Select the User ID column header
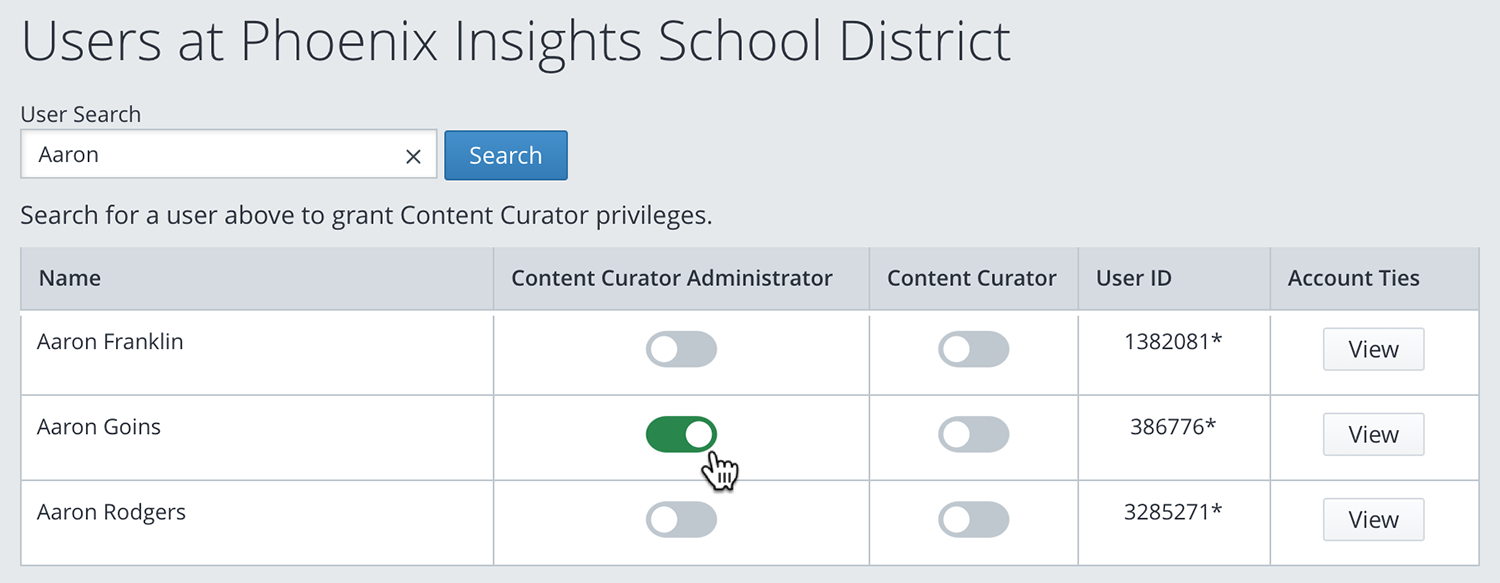Viewport: 1500px width, 583px height. click(x=1134, y=278)
